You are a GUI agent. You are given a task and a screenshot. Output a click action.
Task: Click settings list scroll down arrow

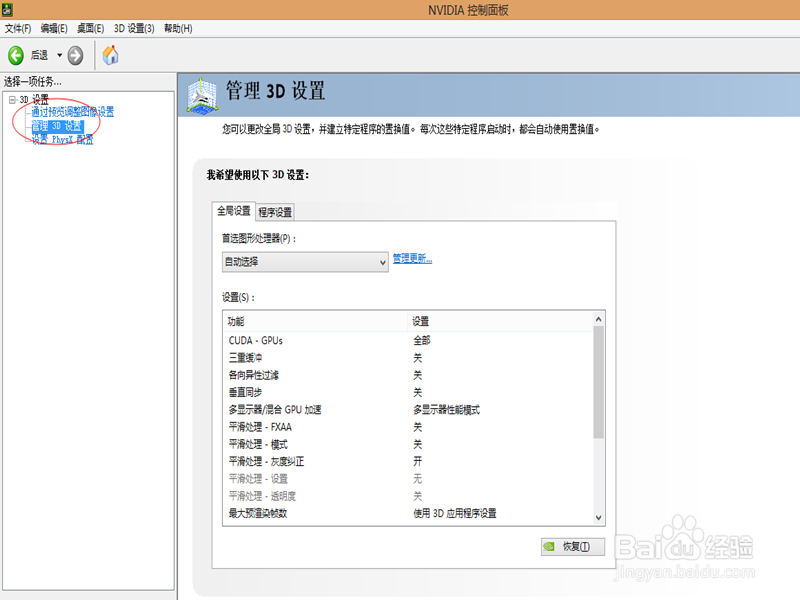(x=598, y=518)
